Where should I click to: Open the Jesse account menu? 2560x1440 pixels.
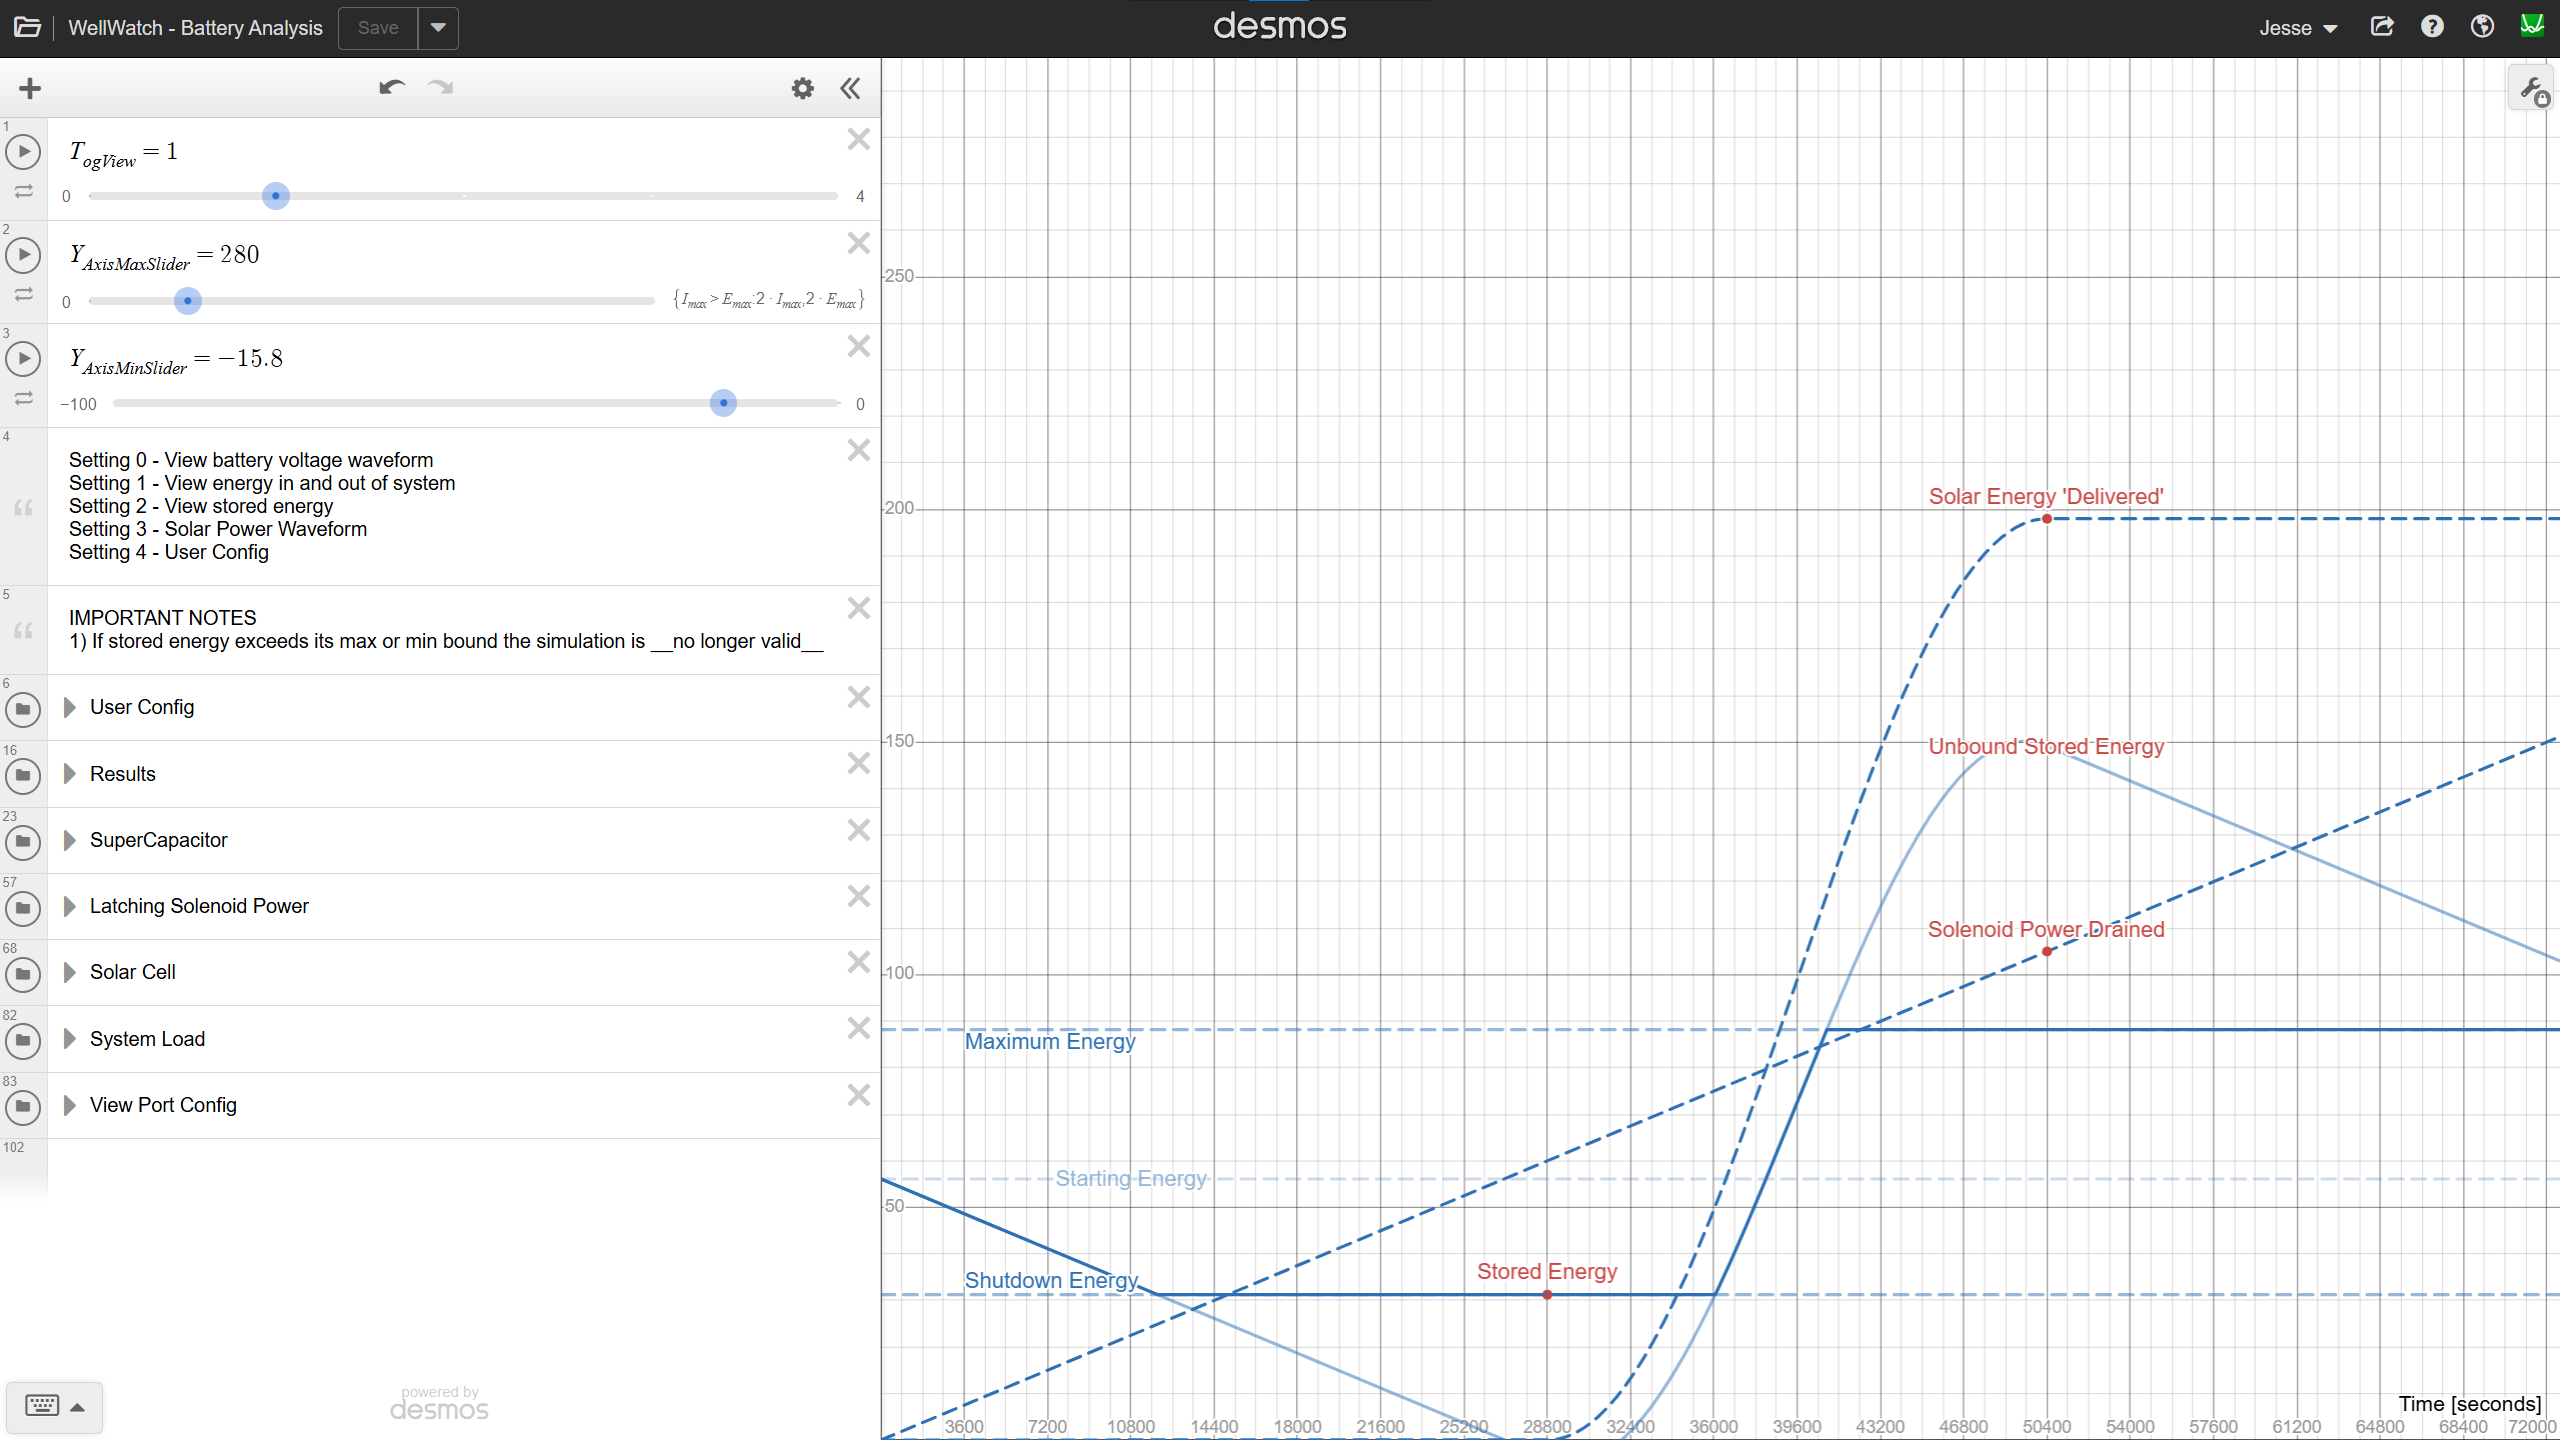(2297, 28)
